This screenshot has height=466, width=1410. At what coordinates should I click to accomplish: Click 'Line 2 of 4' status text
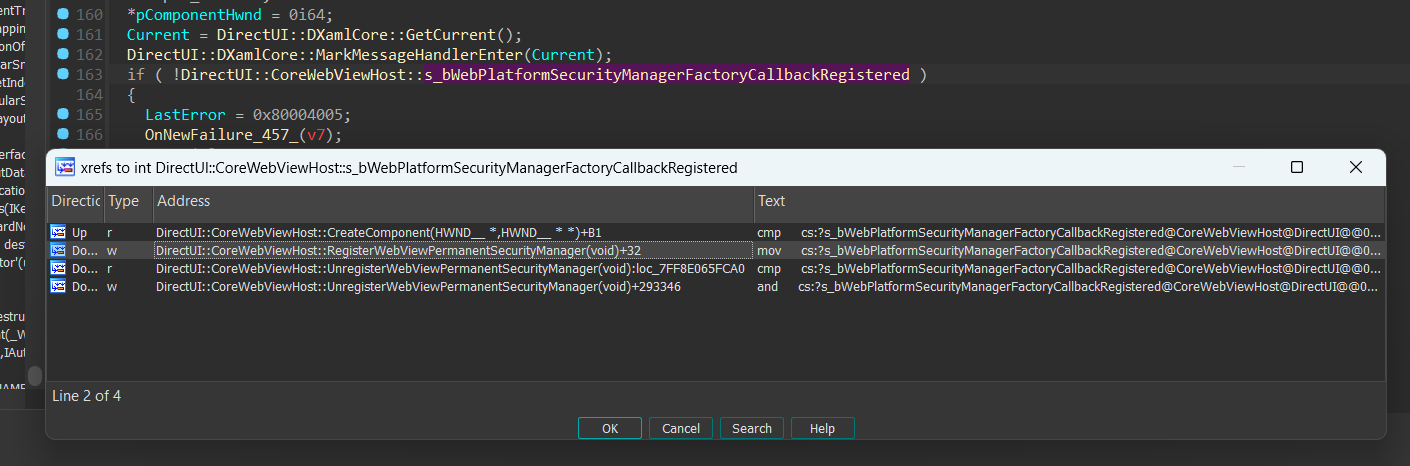[87, 396]
